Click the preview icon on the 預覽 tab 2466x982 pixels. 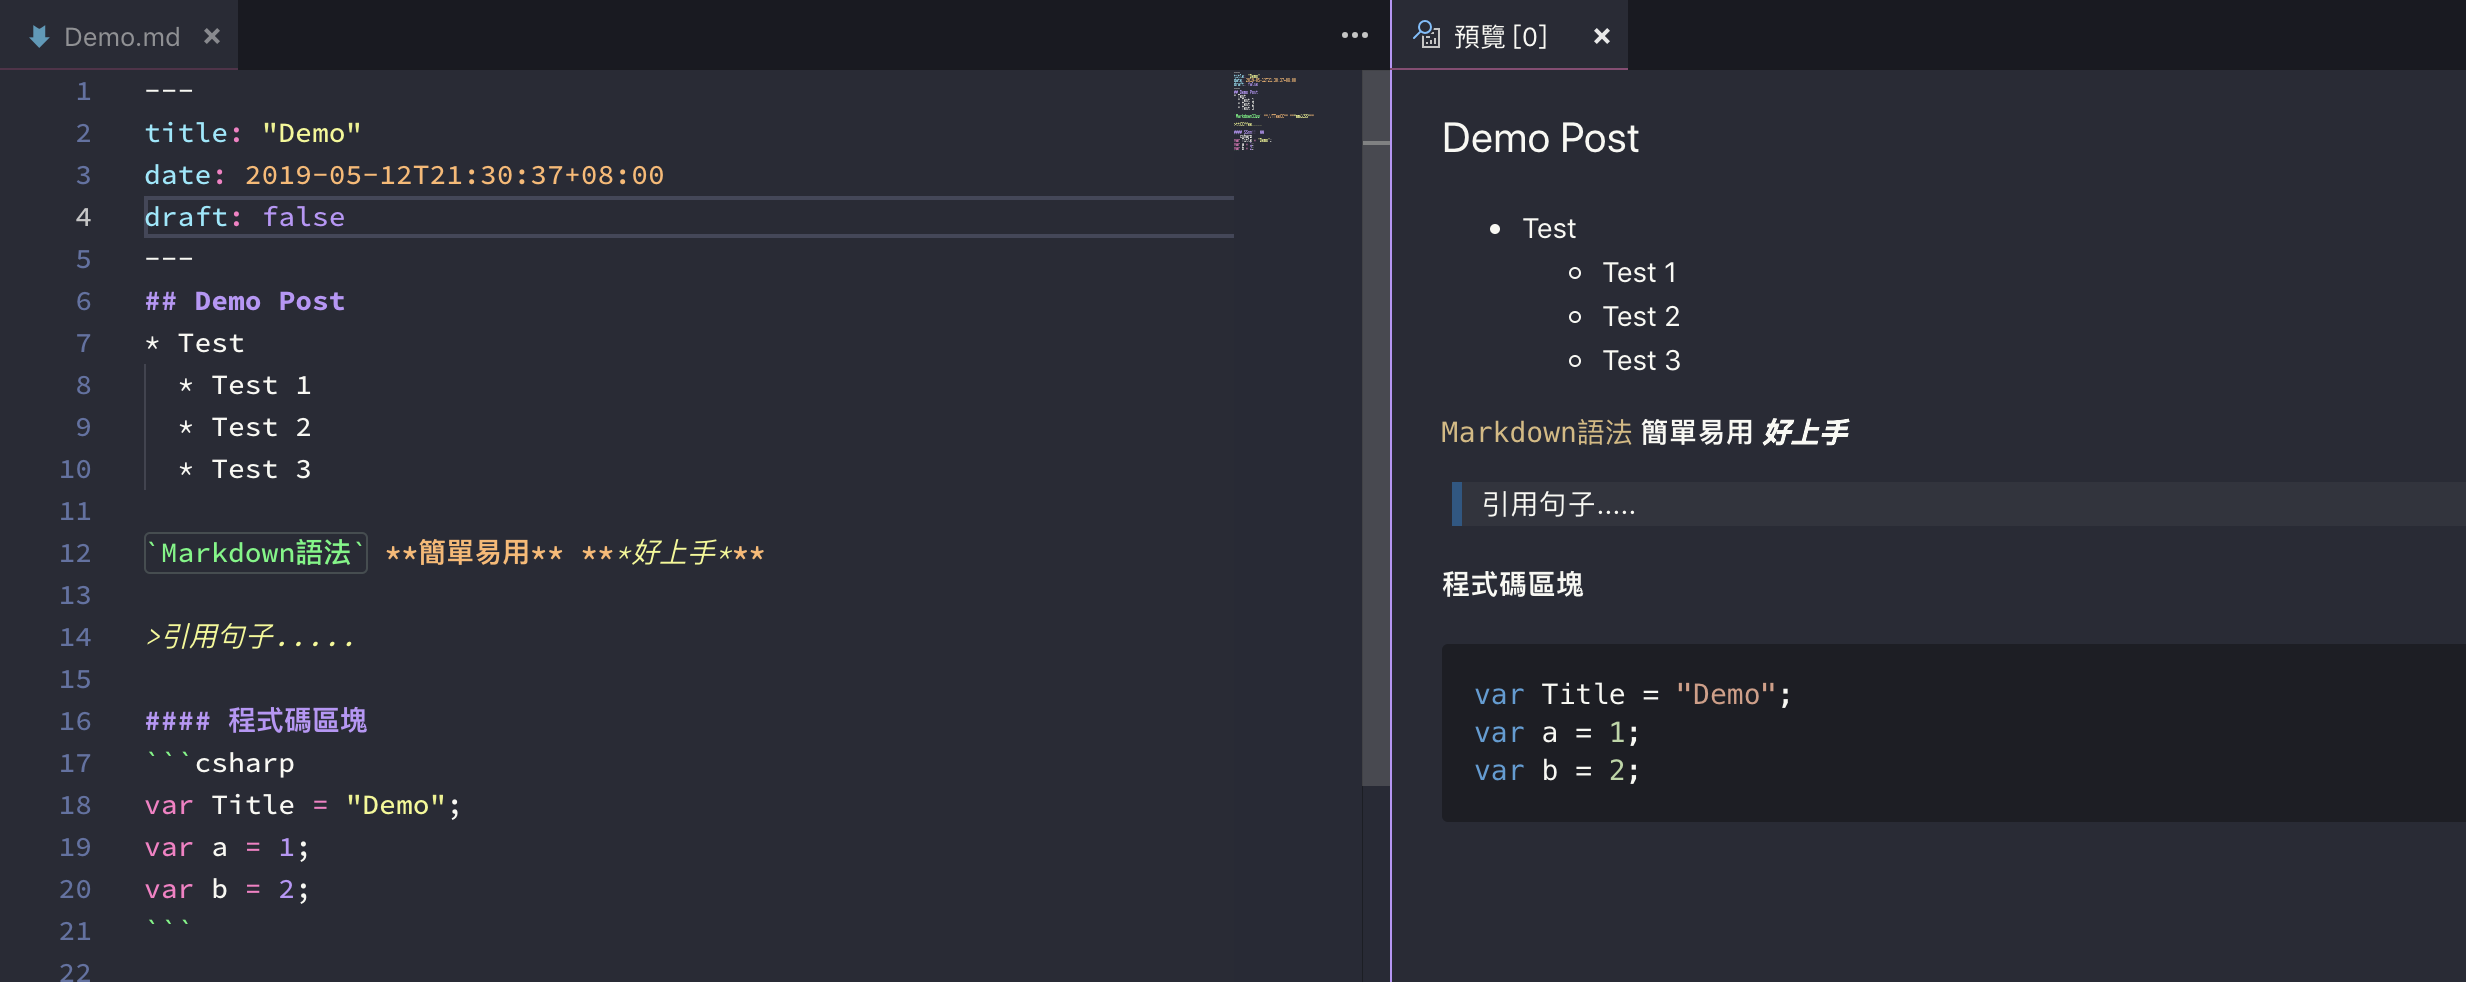(x=1426, y=35)
